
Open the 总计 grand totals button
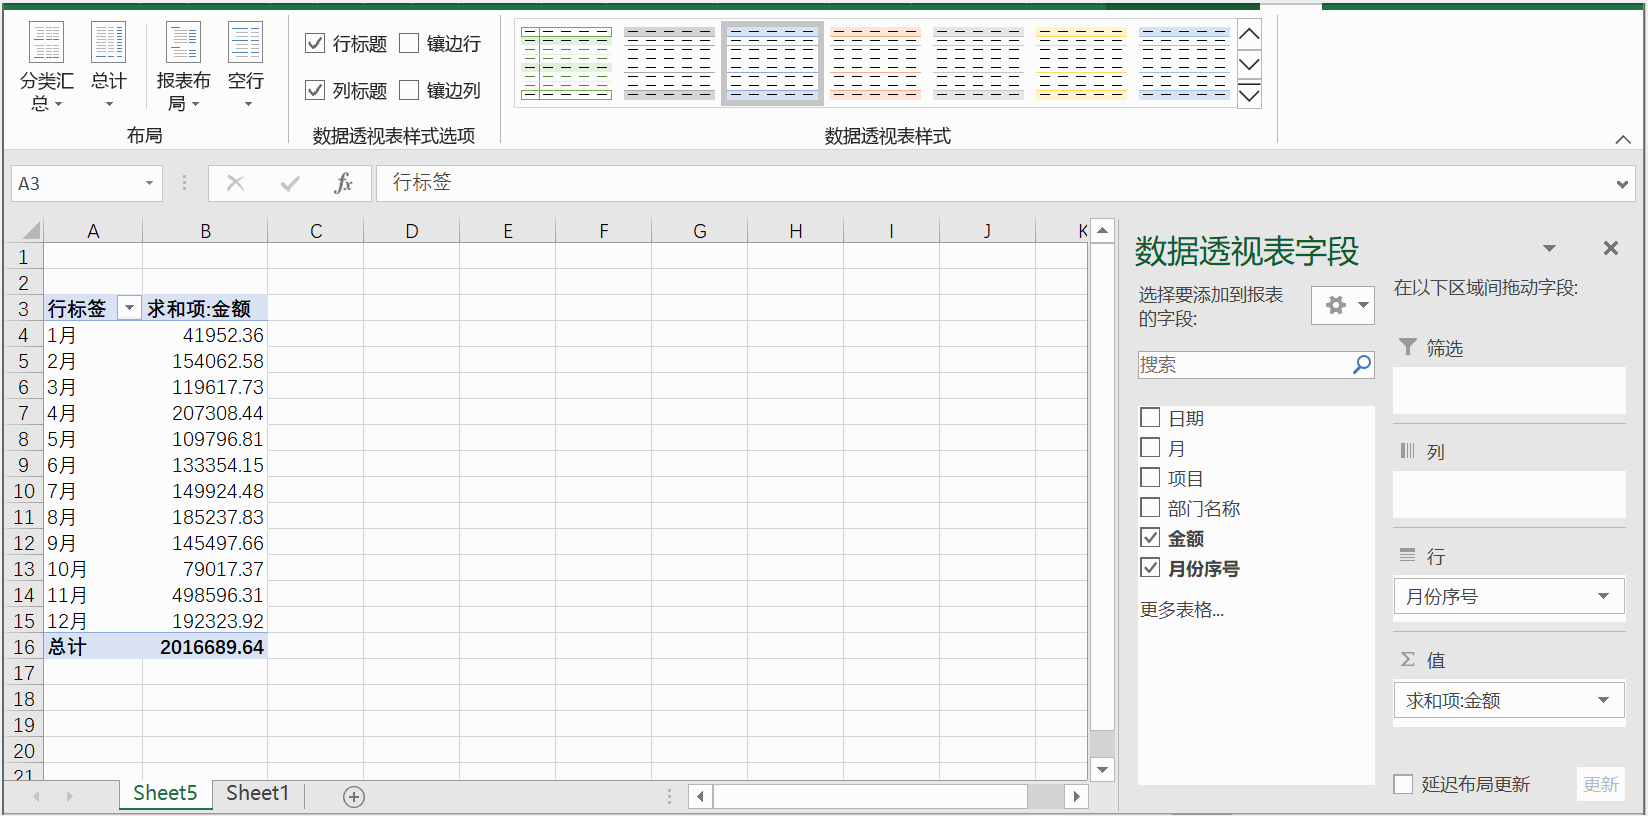click(109, 66)
